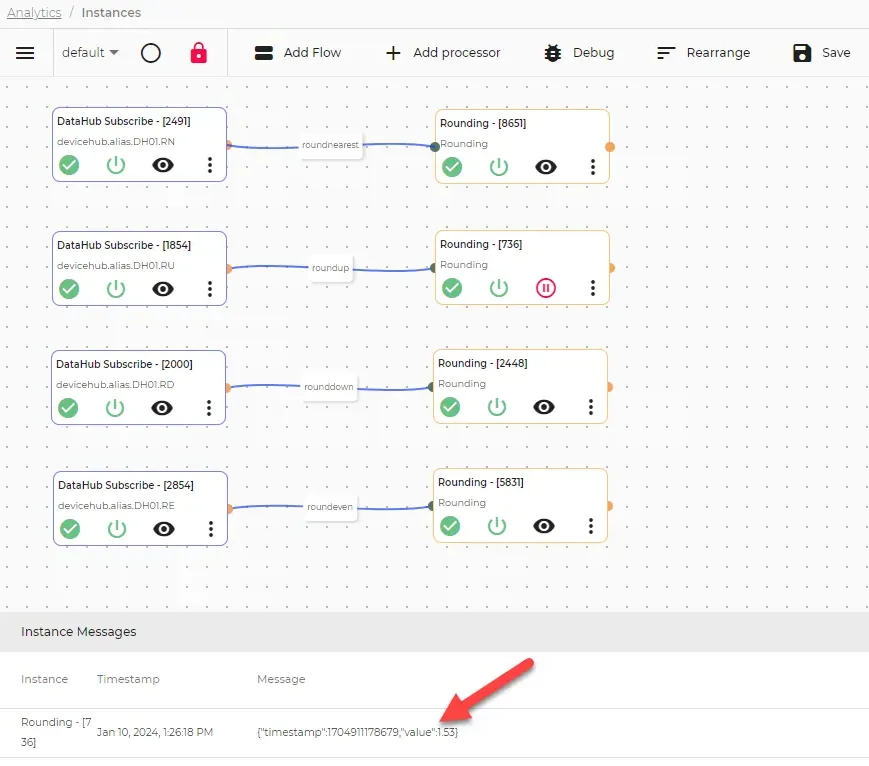Click the eye icon on Rounding [5831]
Image resolution: width=869 pixels, height=766 pixels.
(x=544, y=526)
